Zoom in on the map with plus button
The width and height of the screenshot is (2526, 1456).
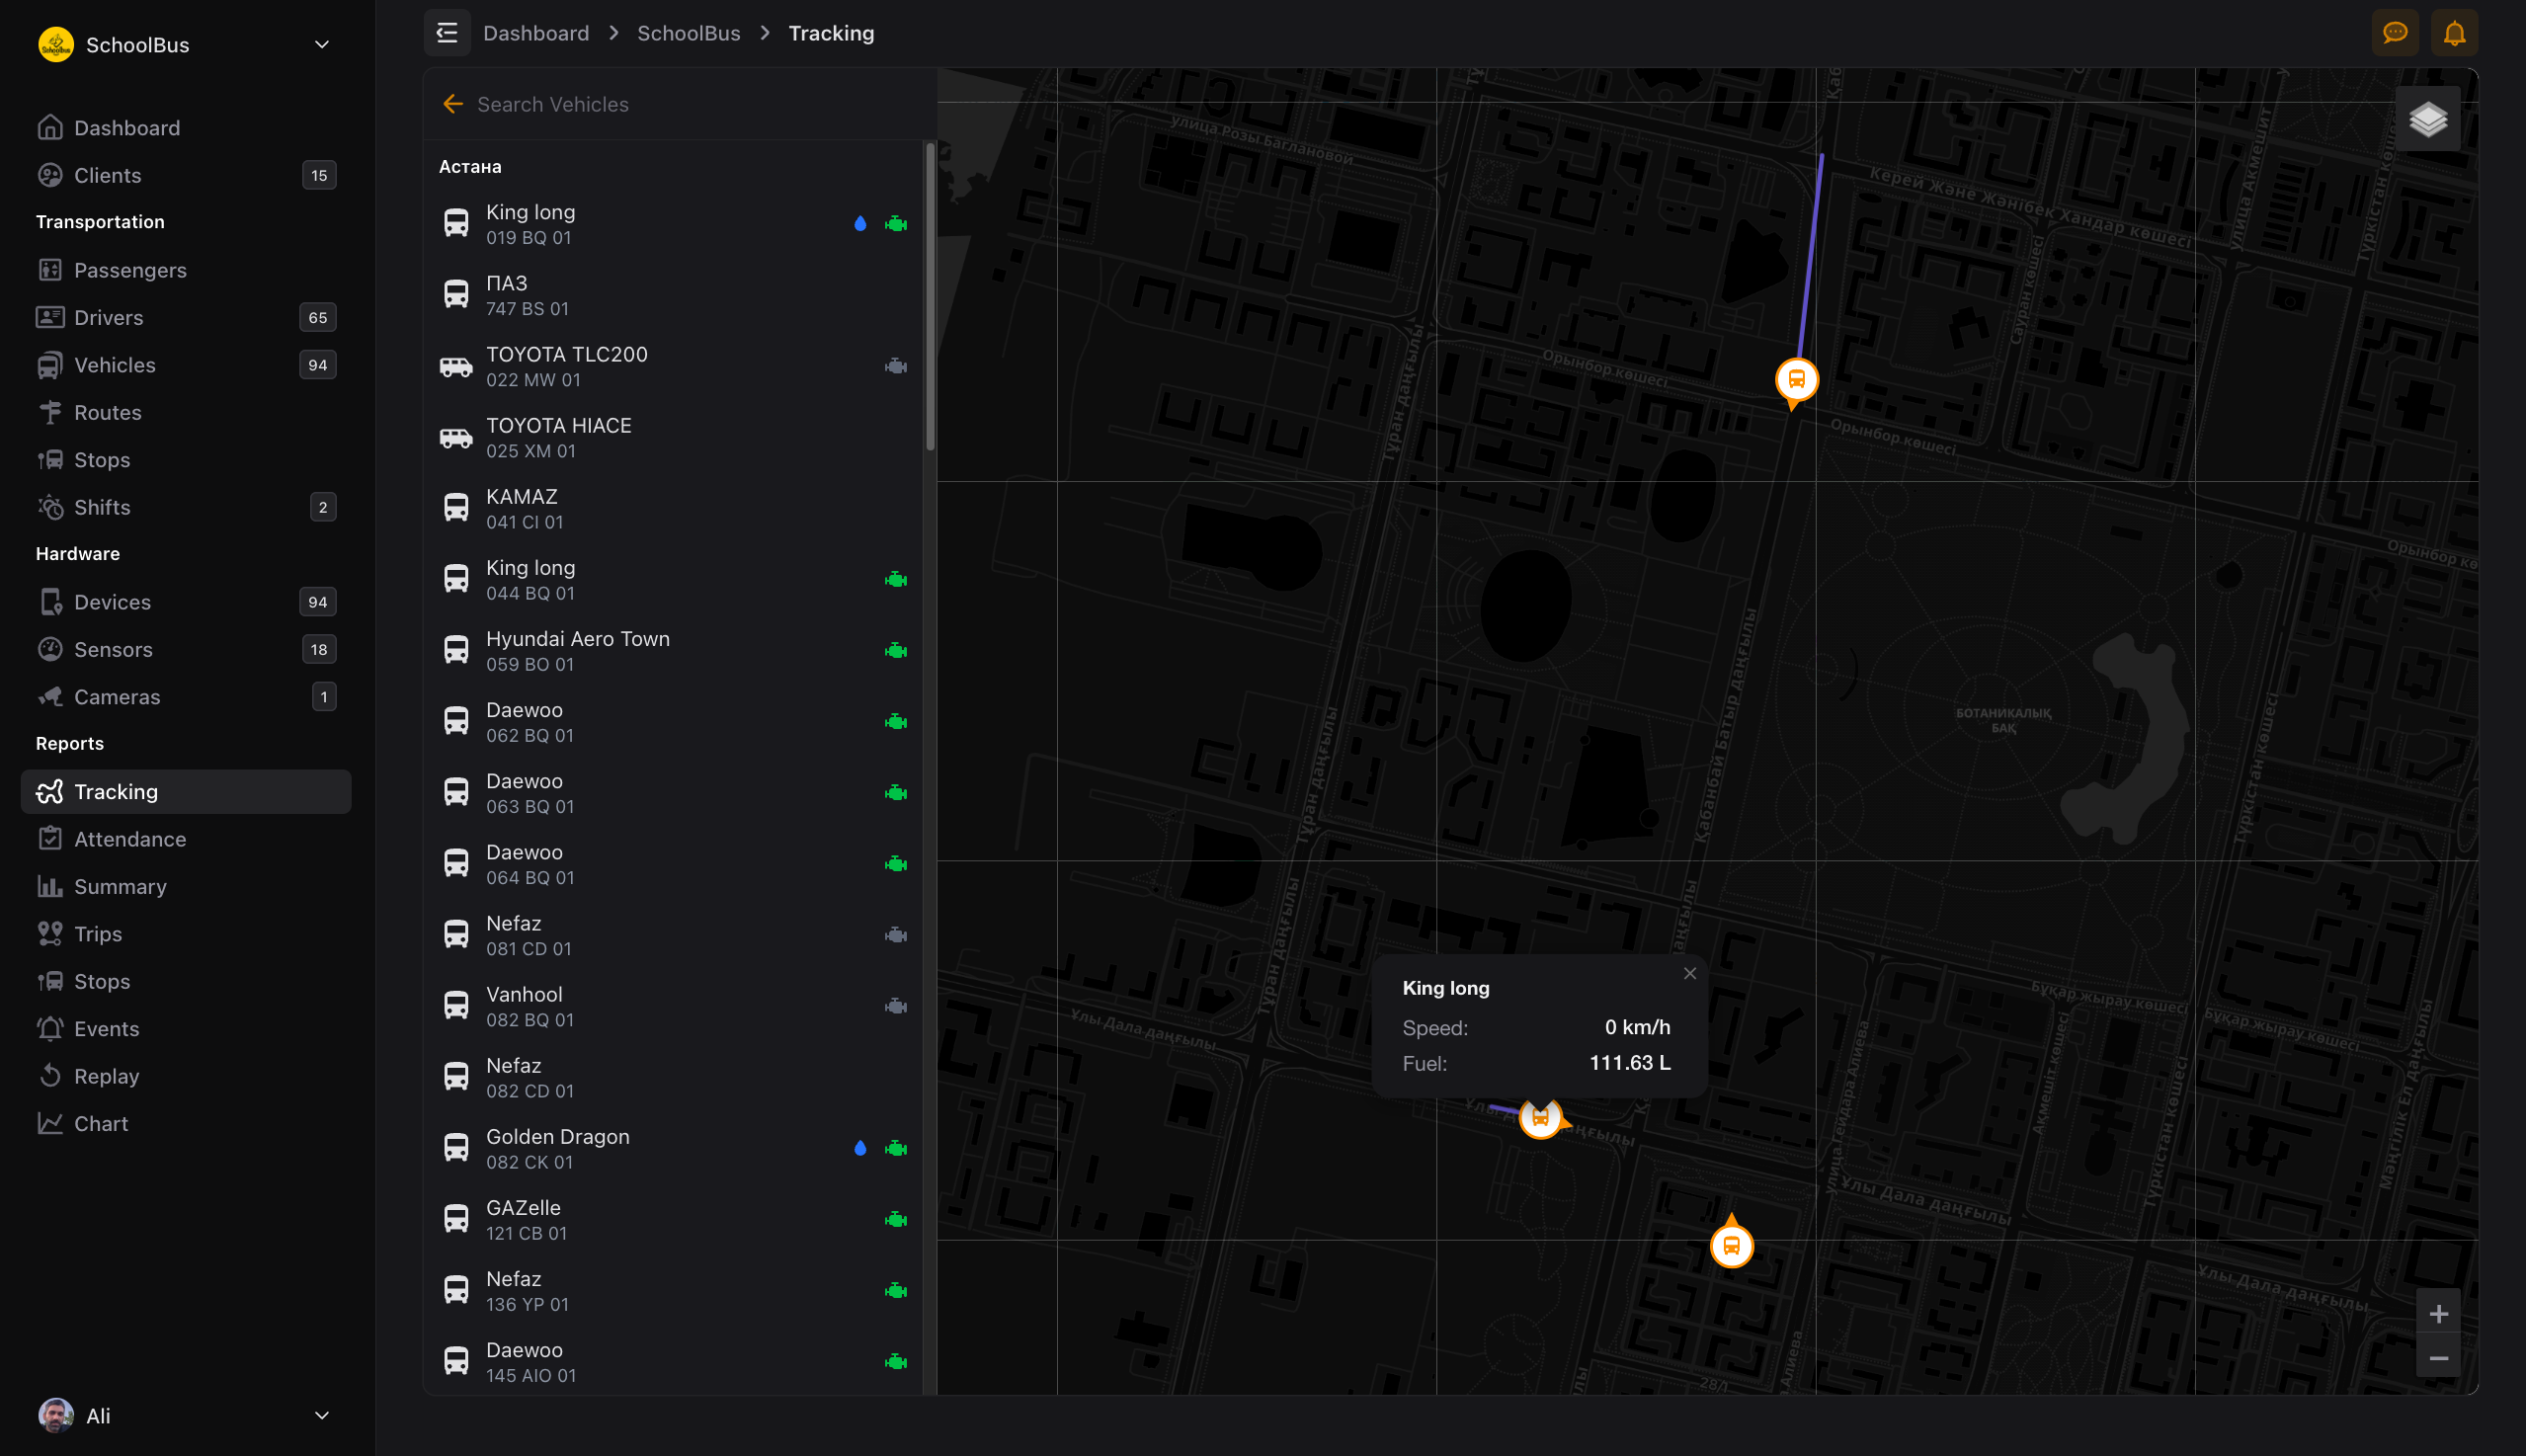[2440, 1313]
